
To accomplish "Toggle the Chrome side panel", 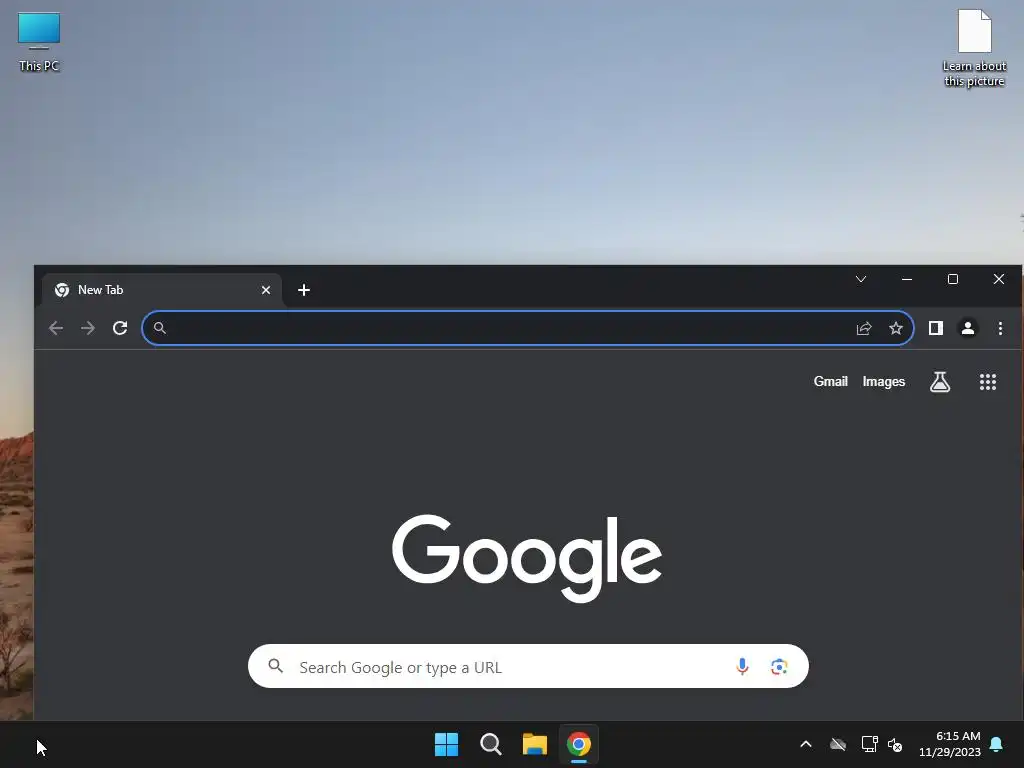I will click(x=936, y=328).
